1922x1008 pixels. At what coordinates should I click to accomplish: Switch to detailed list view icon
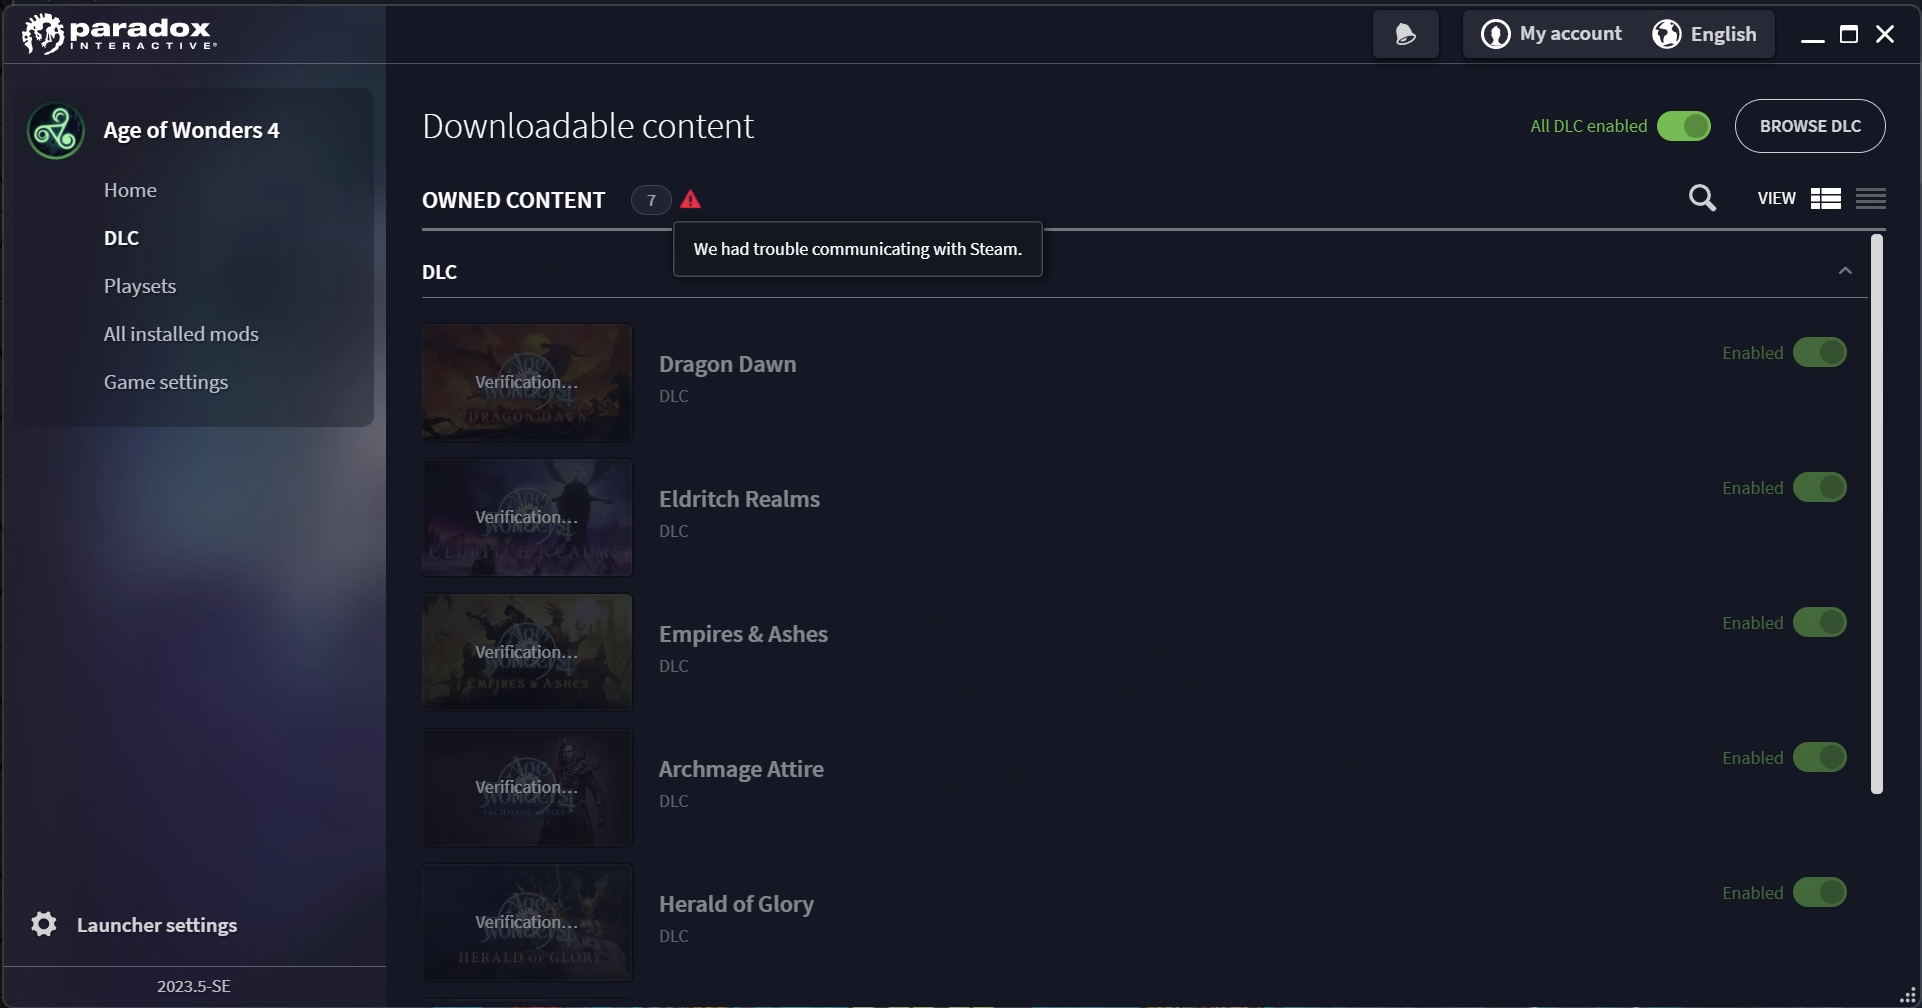[x=1825, y=198]
